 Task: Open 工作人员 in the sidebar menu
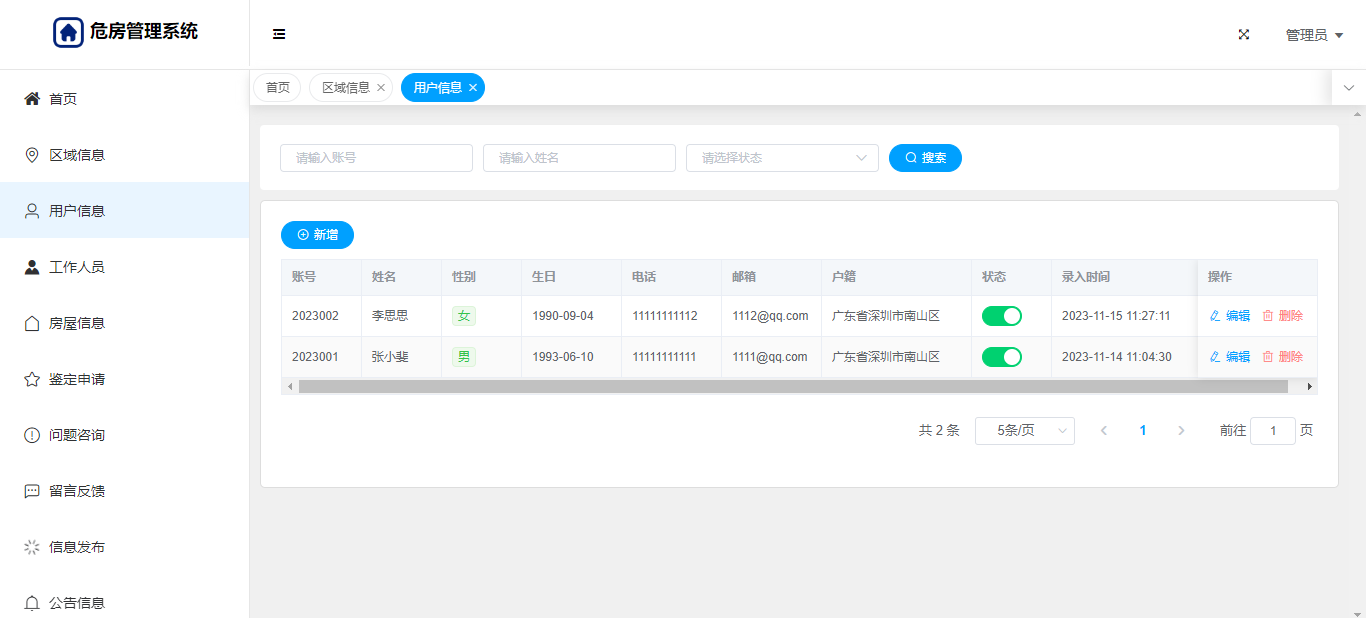point(77,267)
